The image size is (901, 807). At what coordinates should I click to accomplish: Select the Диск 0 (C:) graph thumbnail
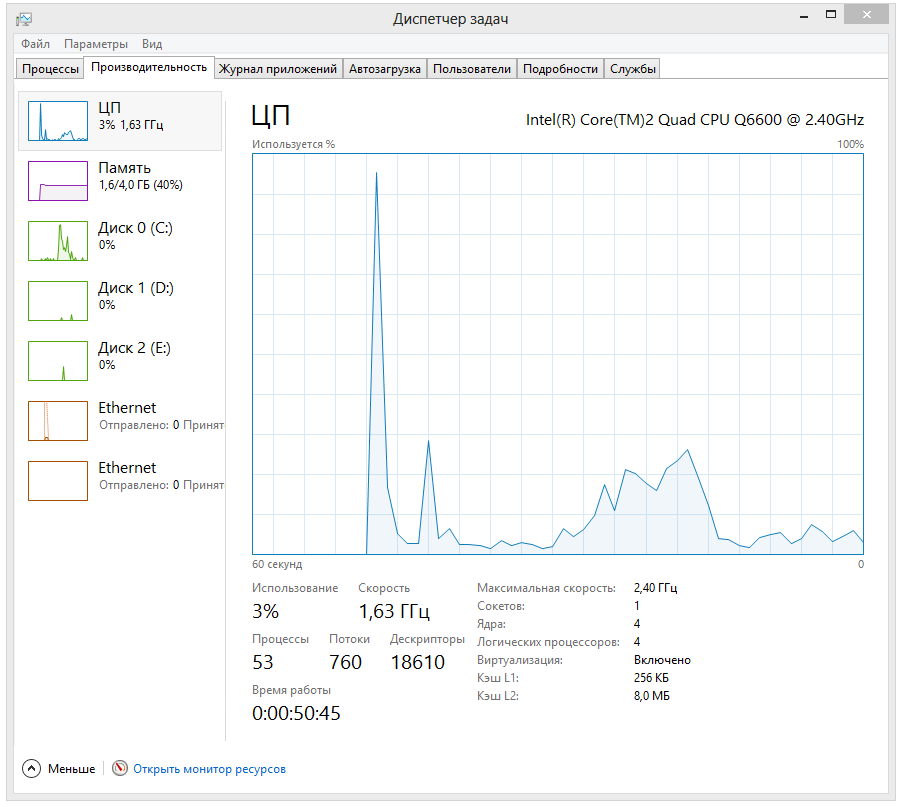(58, 241)
